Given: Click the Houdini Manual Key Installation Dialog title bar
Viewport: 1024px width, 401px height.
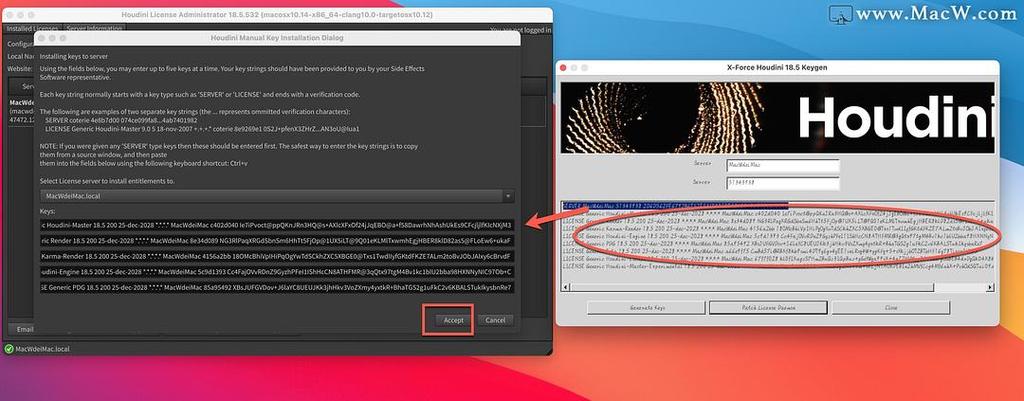Looking at the screenshot, I should (x=277, y=38).
